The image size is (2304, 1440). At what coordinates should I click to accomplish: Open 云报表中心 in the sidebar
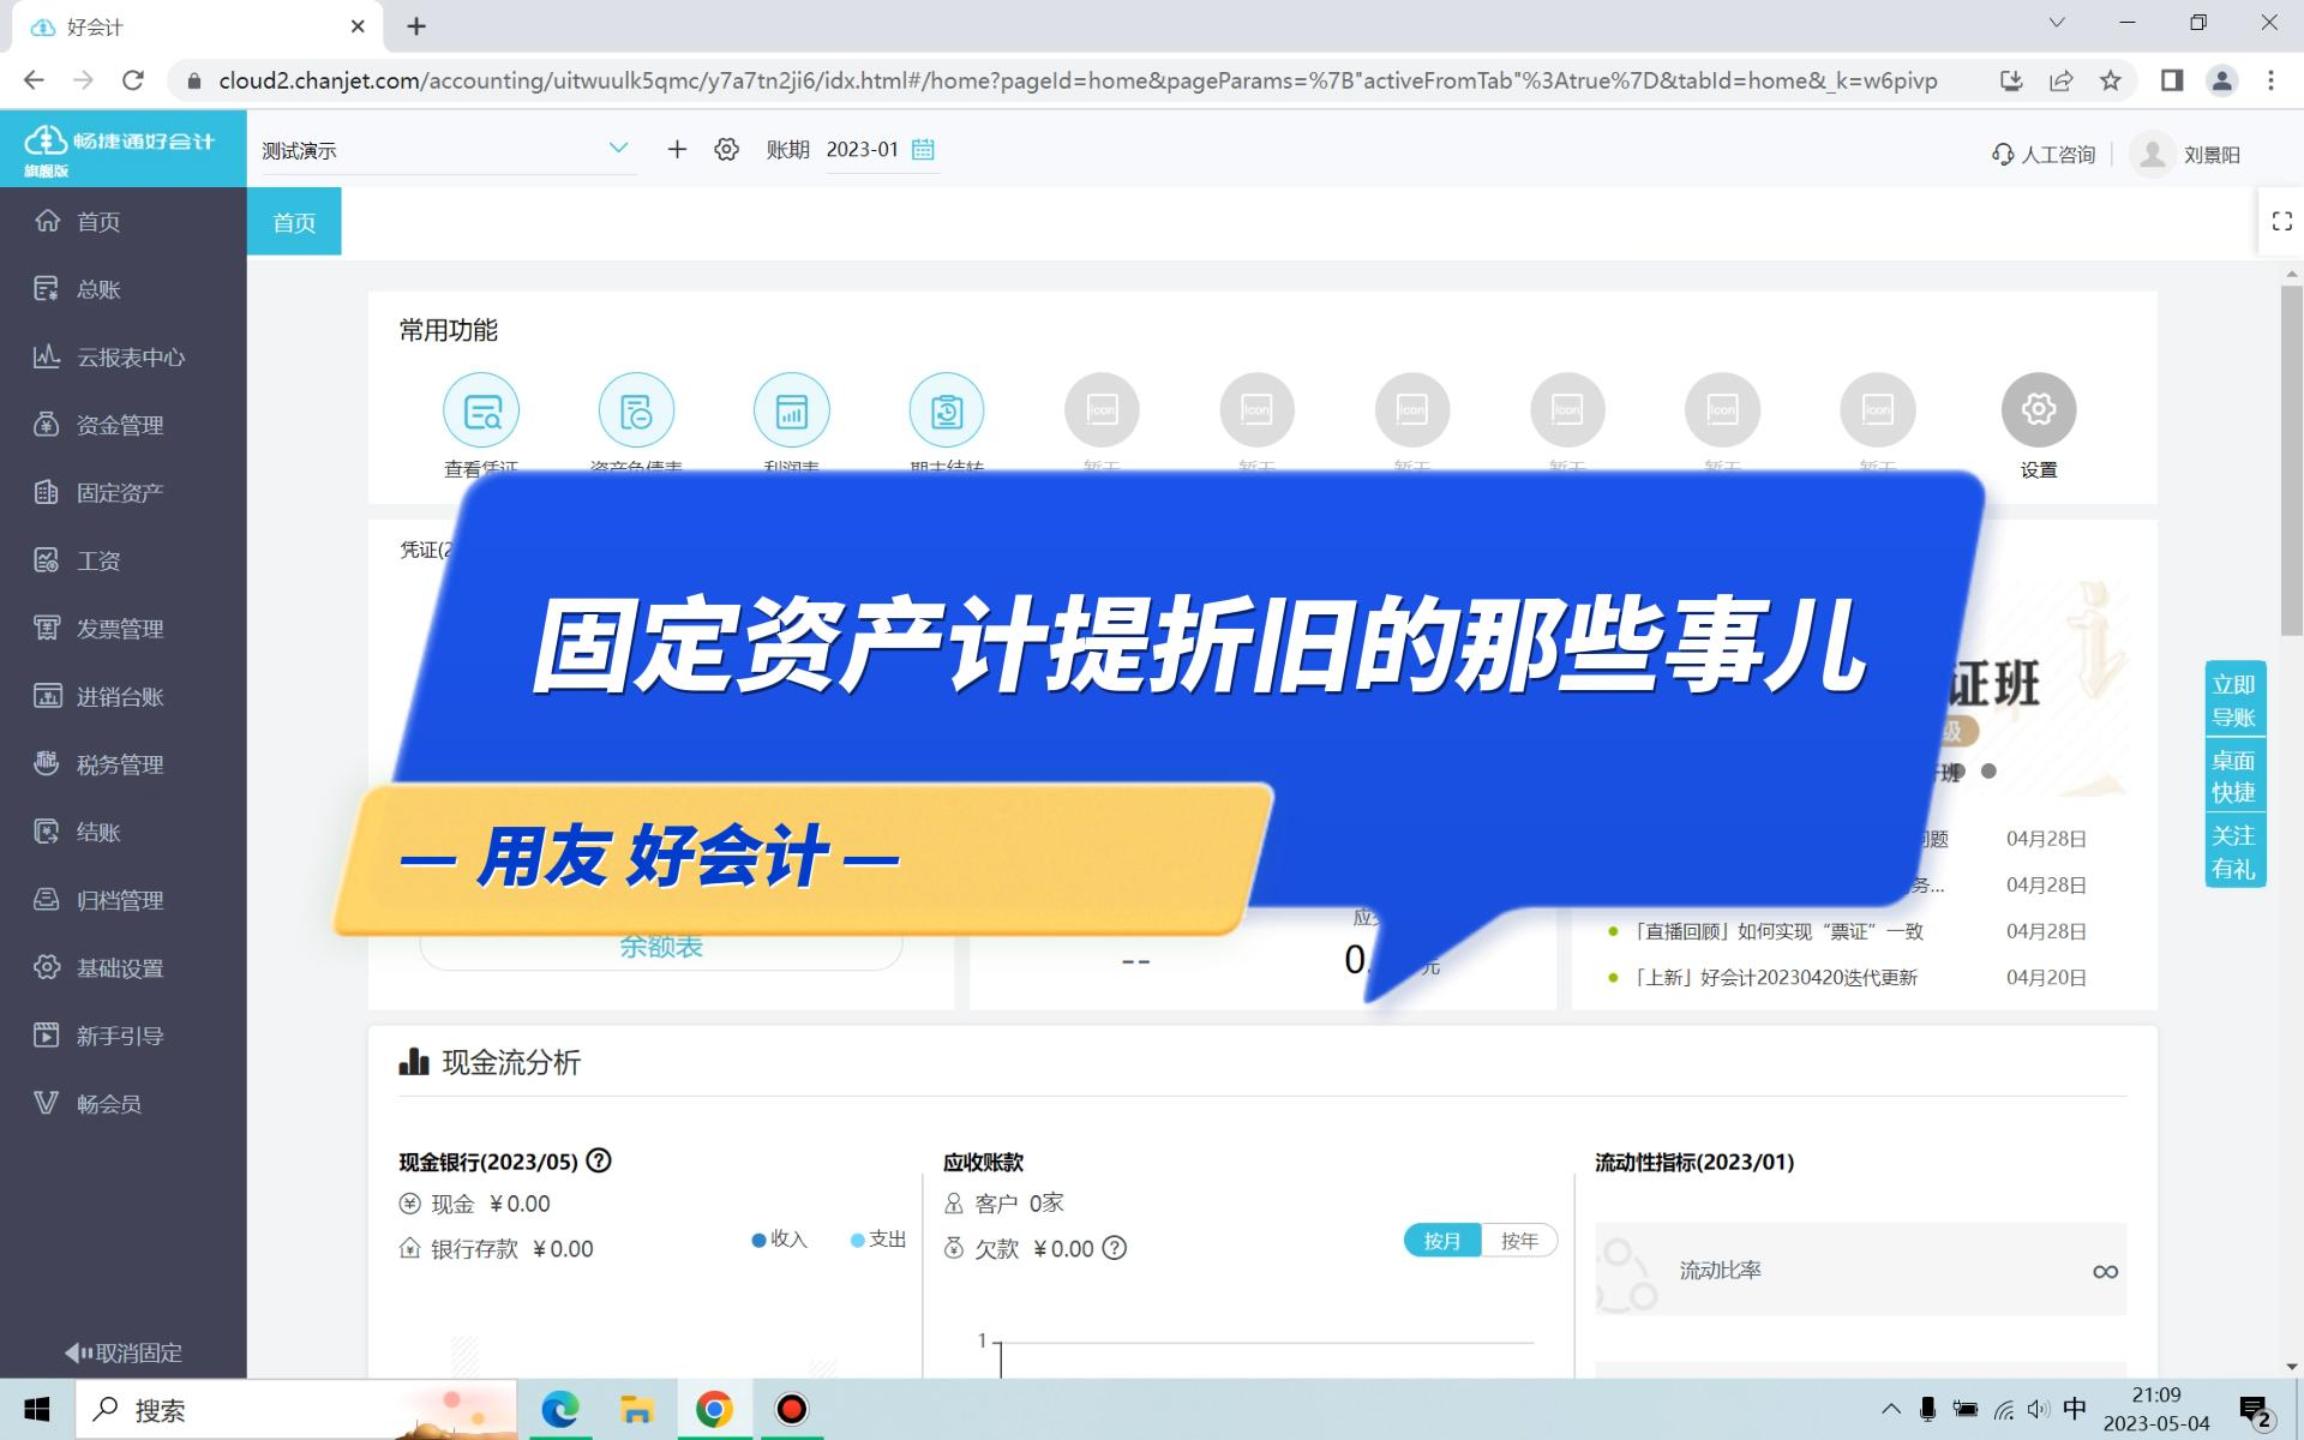[x=123, y=357]
